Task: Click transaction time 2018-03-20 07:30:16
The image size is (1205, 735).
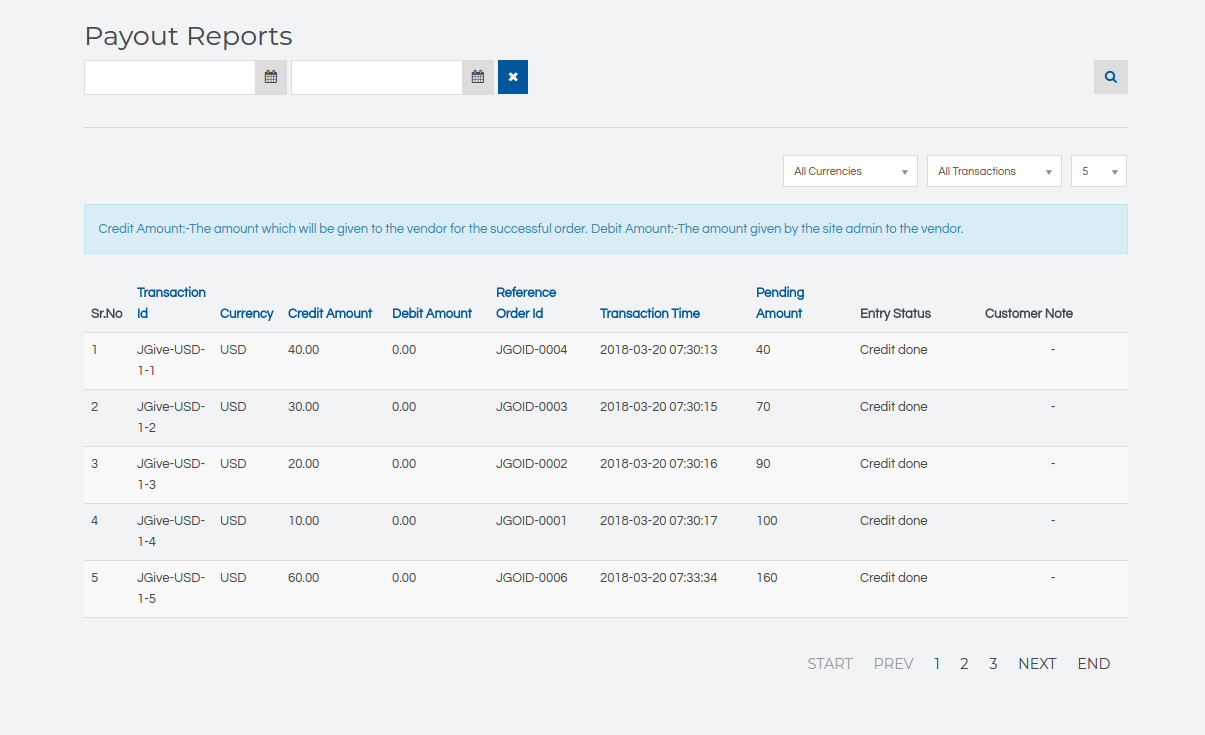Action: 659,464
